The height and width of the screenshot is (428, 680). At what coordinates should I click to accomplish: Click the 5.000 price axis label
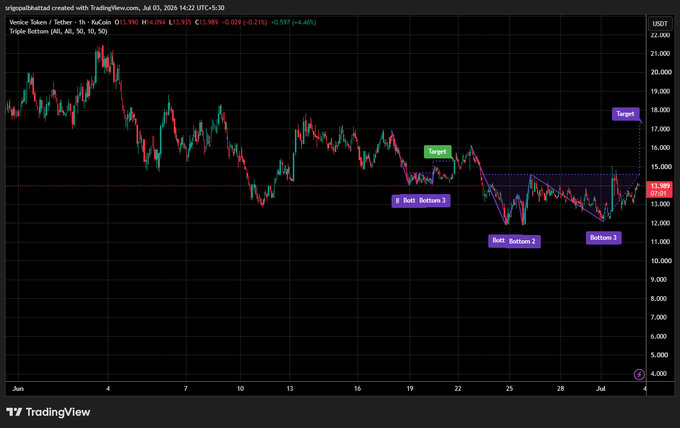[x=659, y=355]
